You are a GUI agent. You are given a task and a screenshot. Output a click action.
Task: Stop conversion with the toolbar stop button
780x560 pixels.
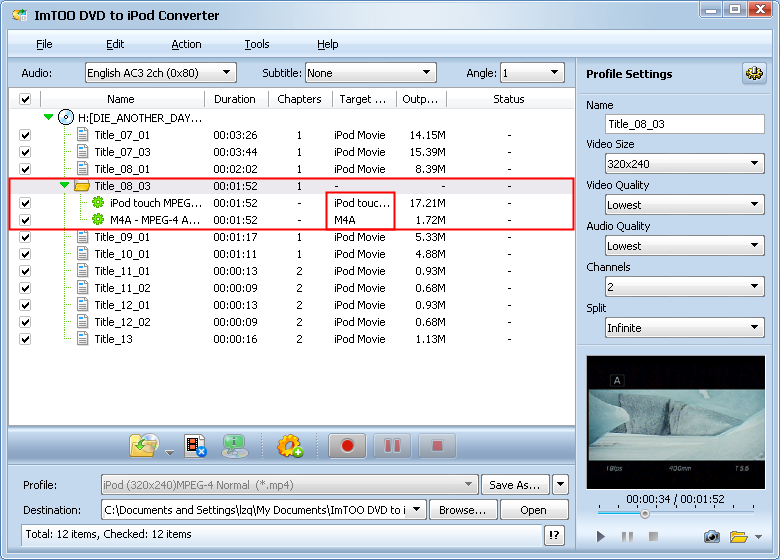click(437, 445)
